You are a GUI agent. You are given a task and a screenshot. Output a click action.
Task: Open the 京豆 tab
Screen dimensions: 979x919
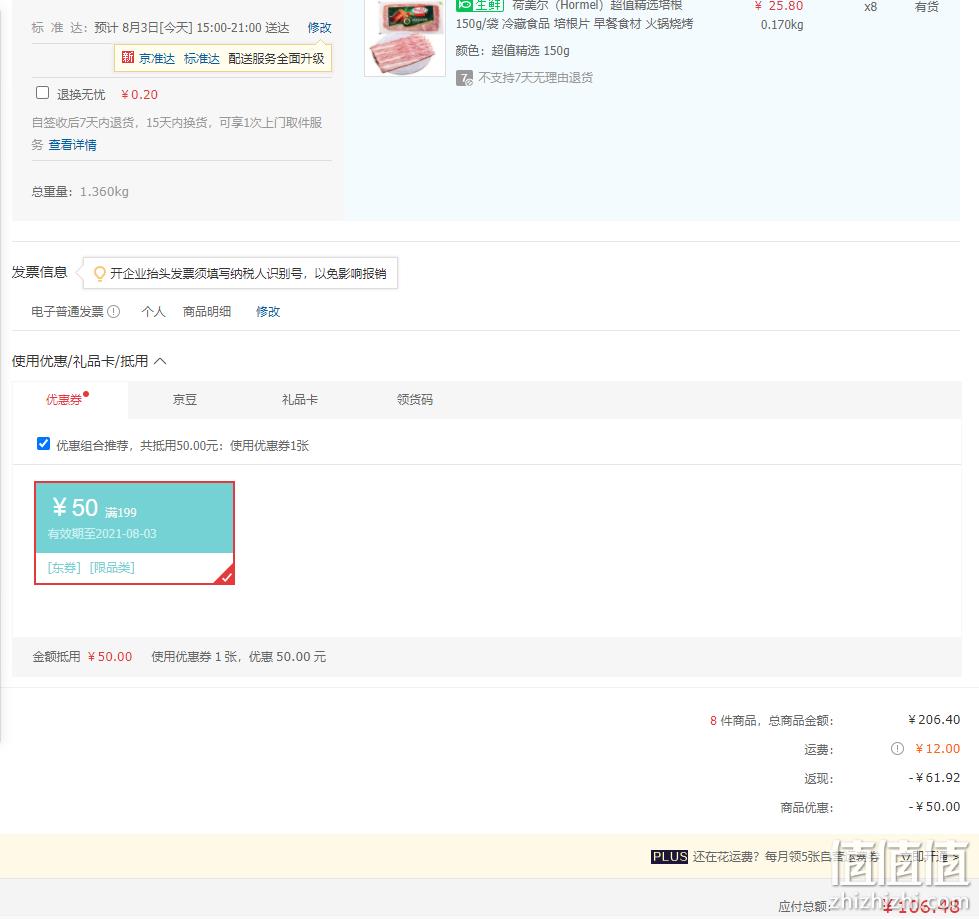click(185, 400)
